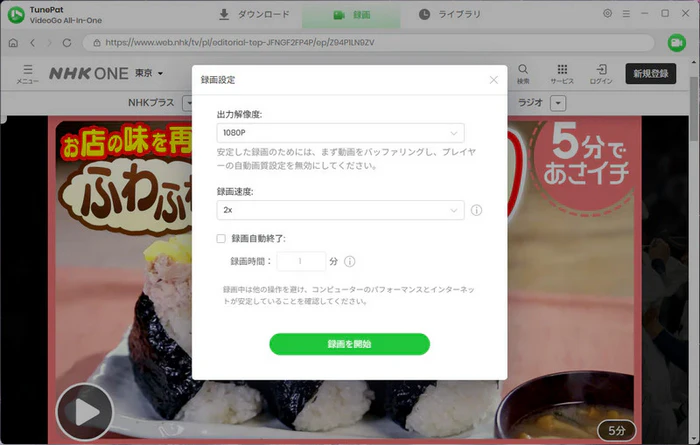The image size is (700, 445).
Task: Reload the page with refresh icon
Action: click(x=67, y=43)
